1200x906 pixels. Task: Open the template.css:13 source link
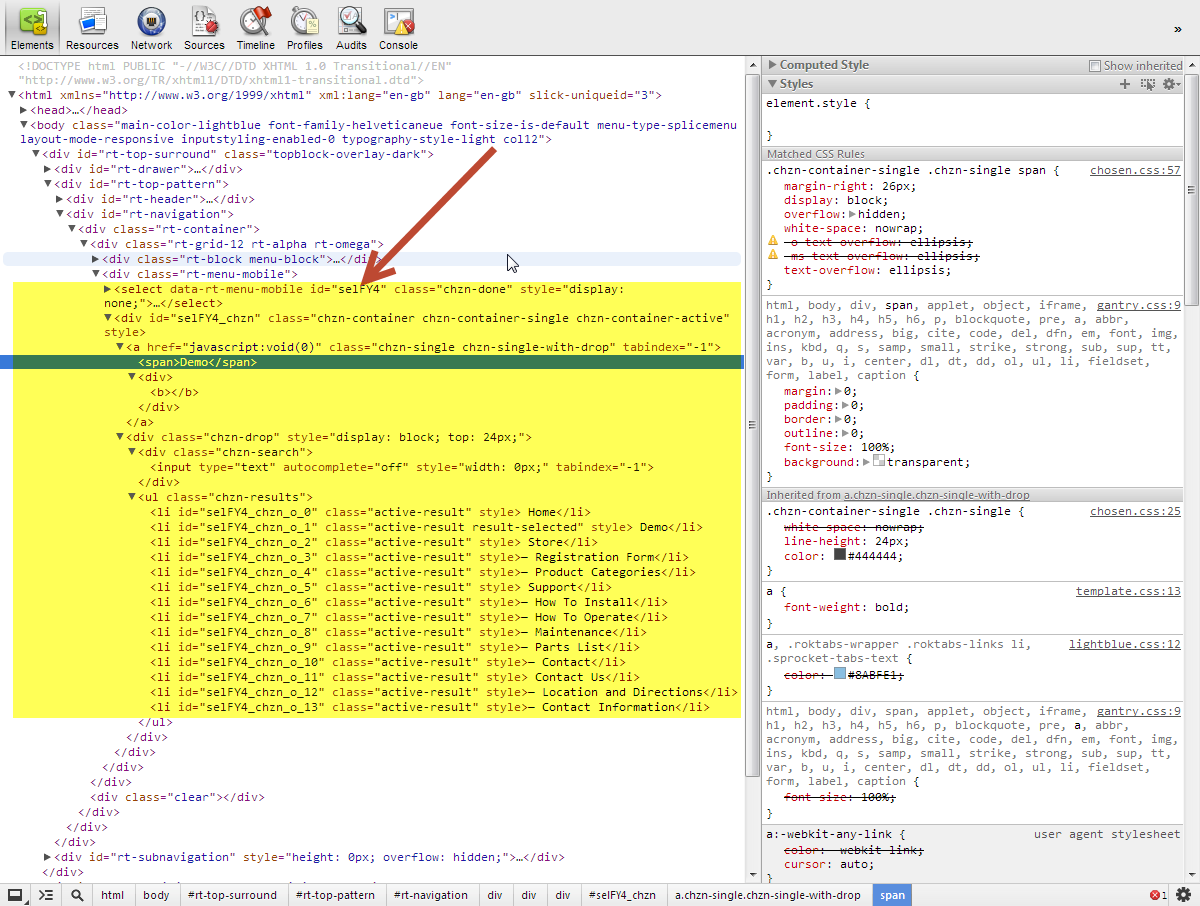tap(1127, 591)
